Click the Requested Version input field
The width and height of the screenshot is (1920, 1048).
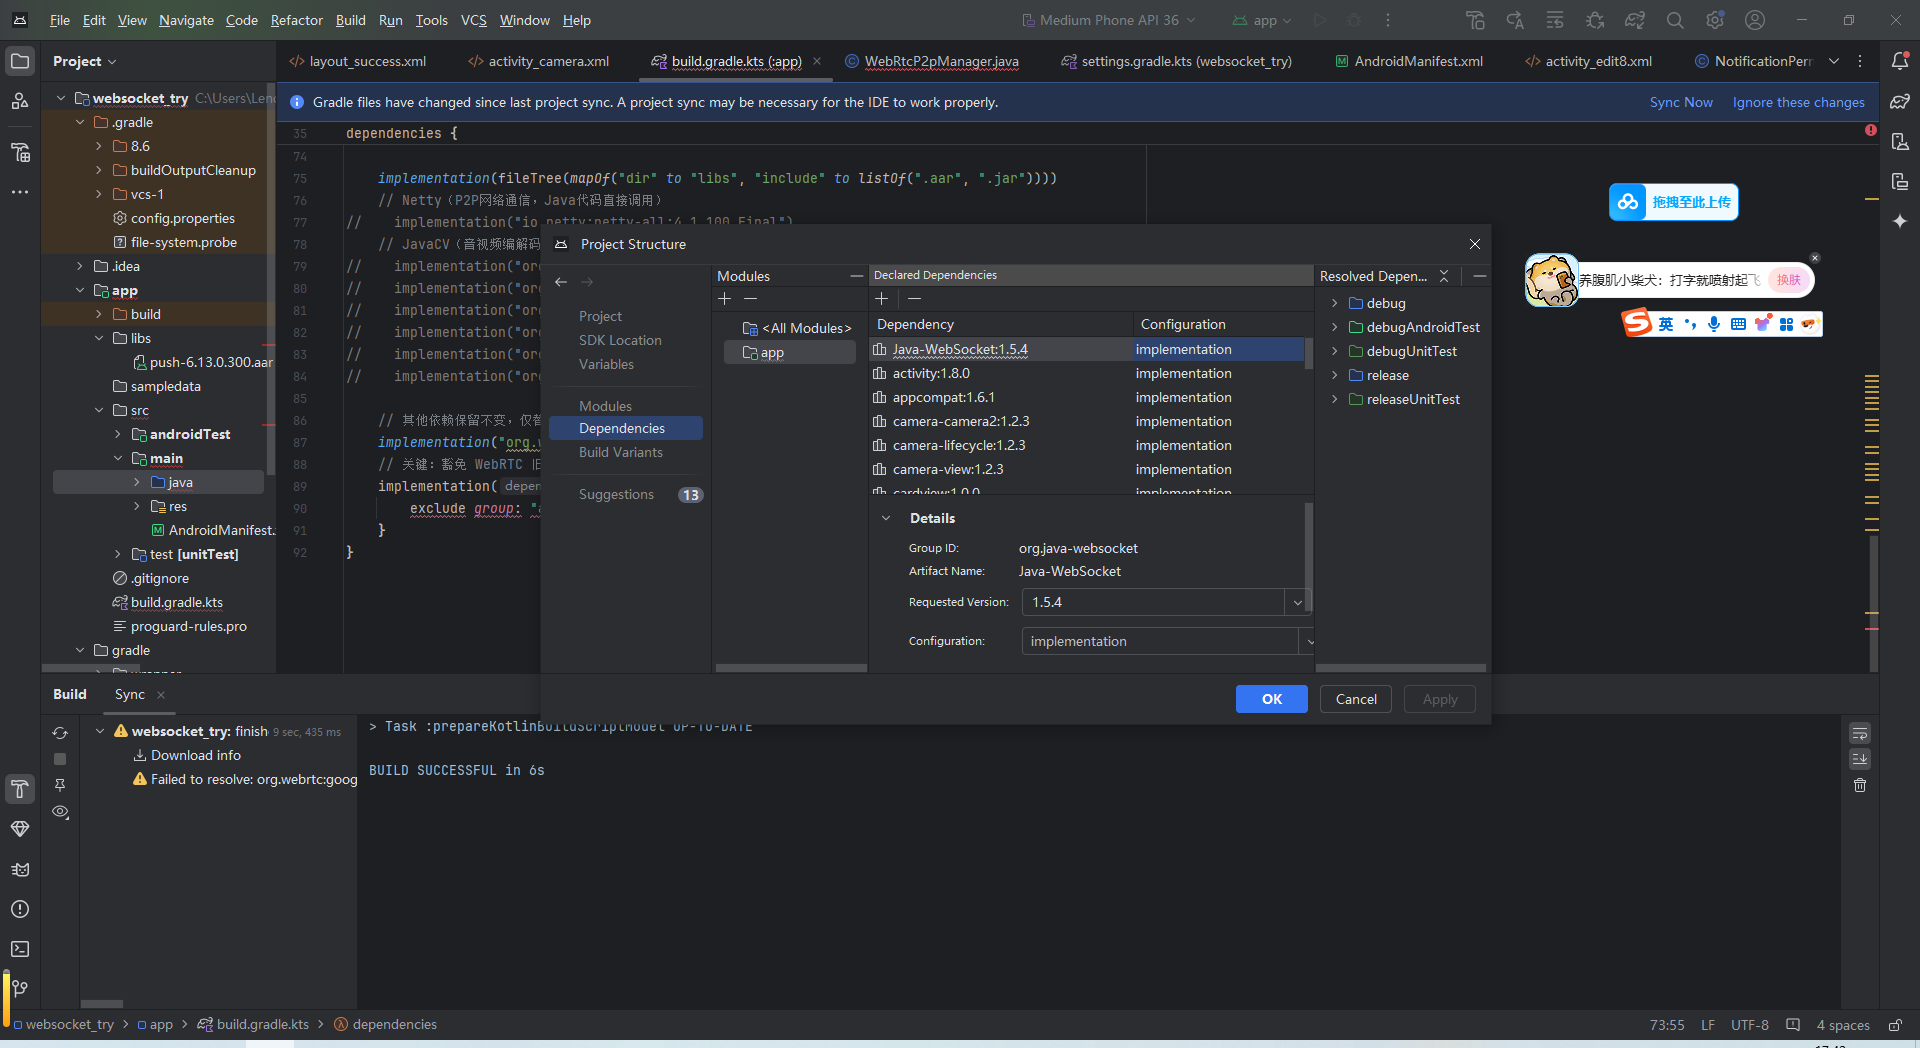1154,602
